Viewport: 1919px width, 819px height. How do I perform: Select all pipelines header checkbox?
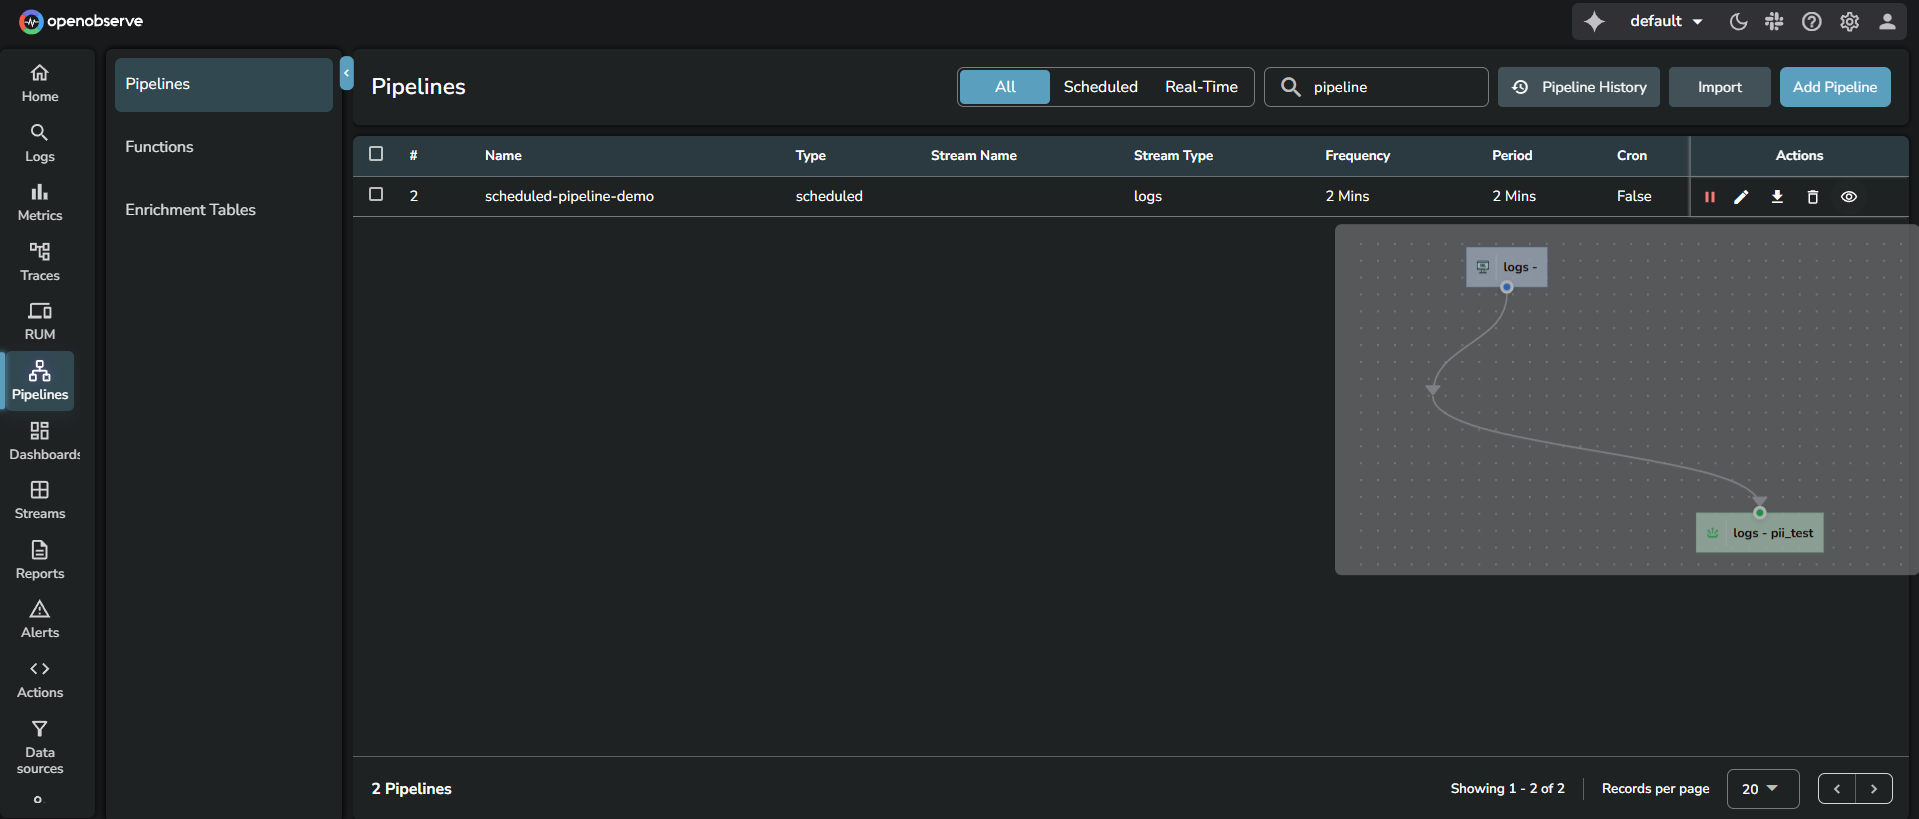pos(376,154)
